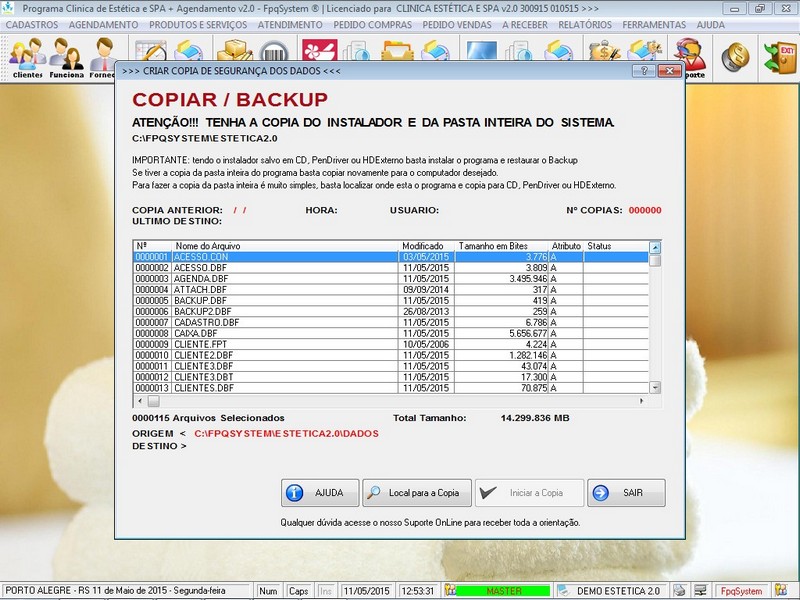The width and height of the screenshot is (800, 600).
Task: Click the green Exit door icon
Action: (780, 57)
